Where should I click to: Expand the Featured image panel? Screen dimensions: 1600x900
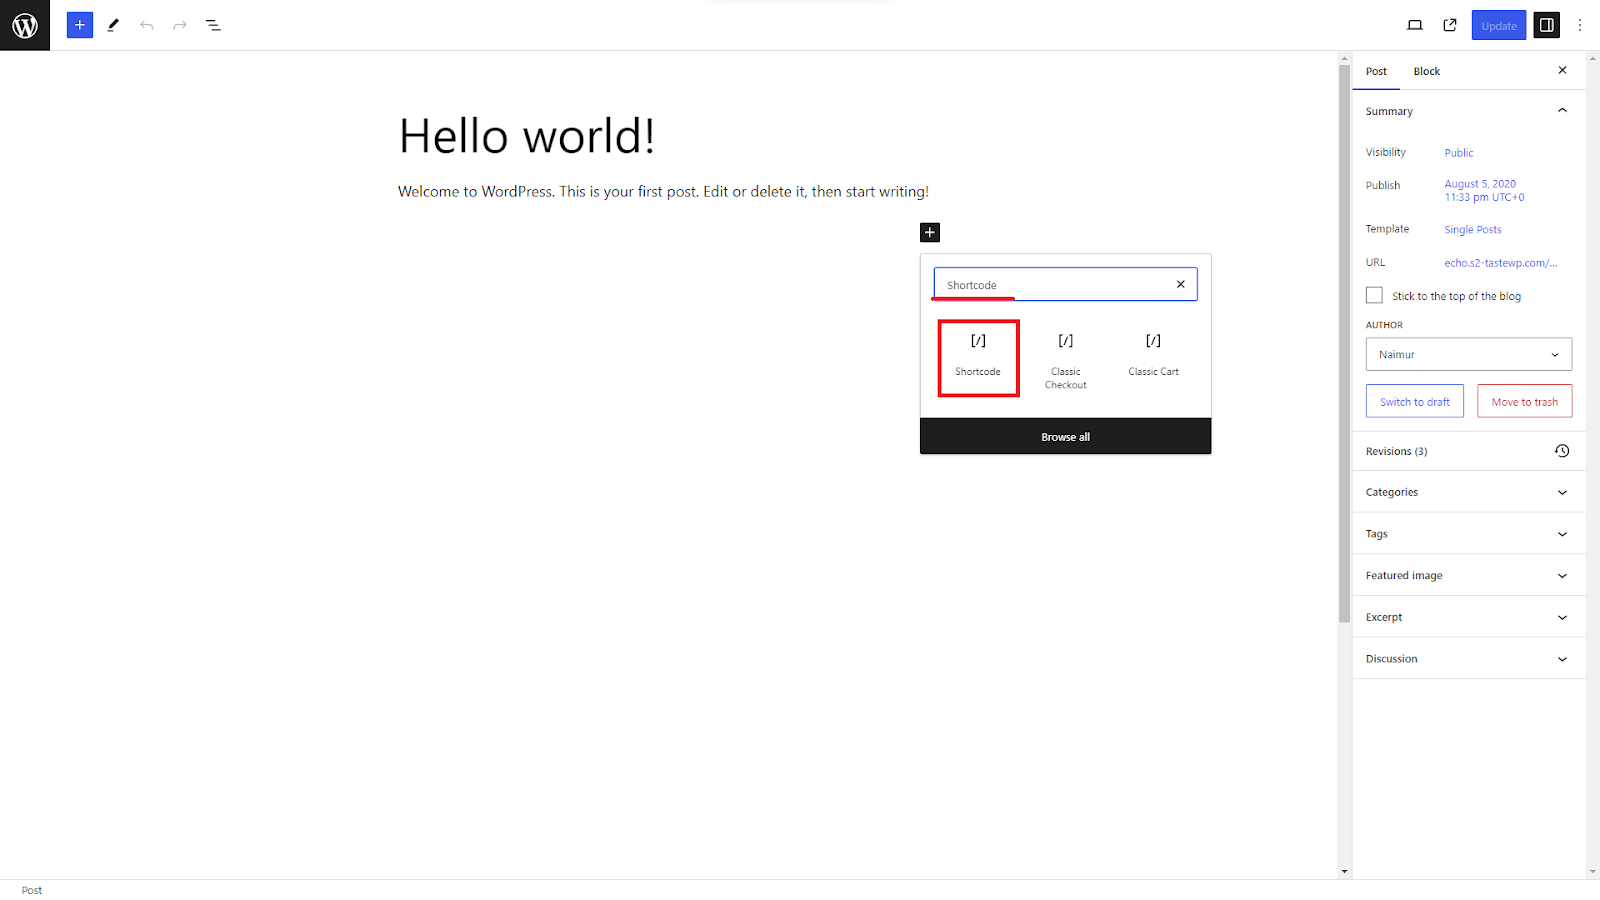(1468, 576)
